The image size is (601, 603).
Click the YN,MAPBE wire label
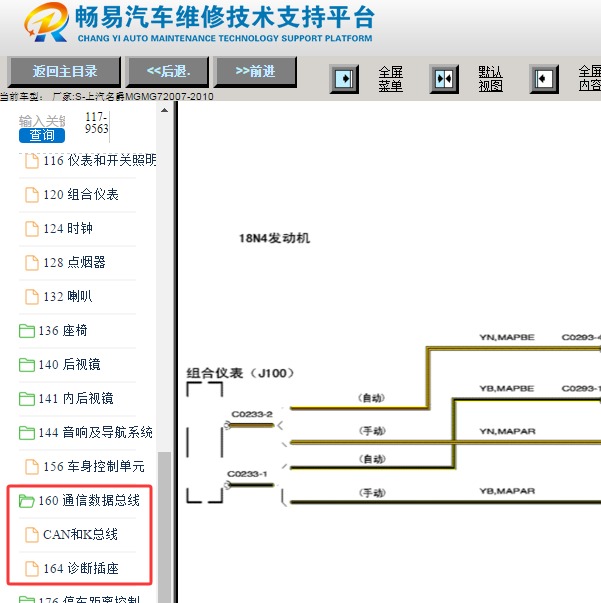point(507,338)
